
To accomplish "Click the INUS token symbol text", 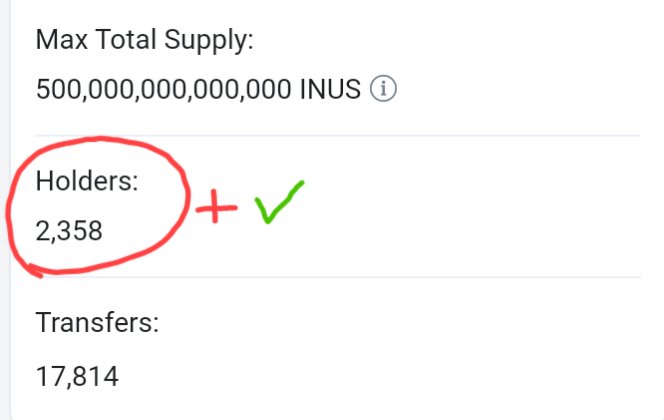I will click(330, 89).
